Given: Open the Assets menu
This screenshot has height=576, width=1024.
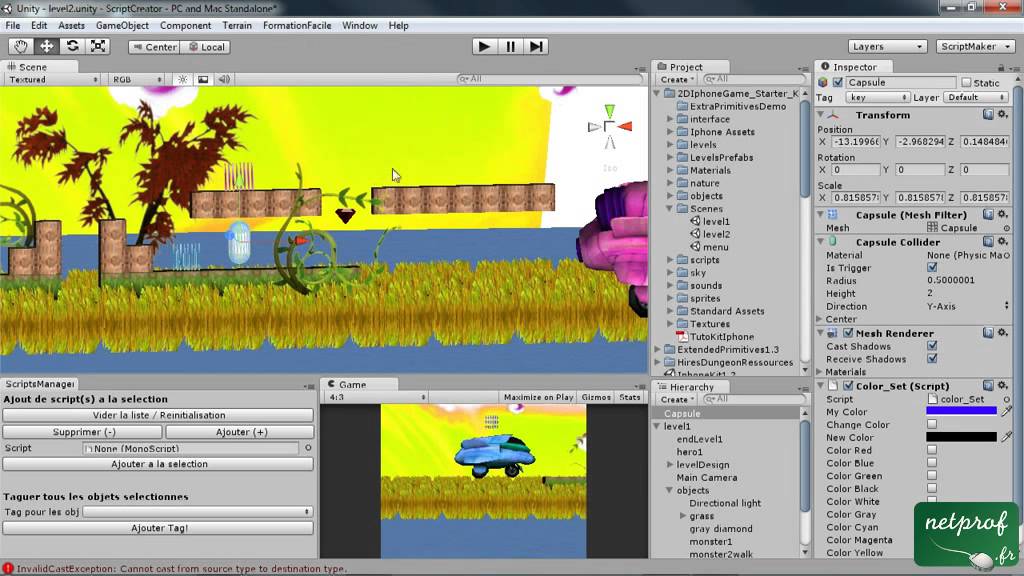Looking at the screenshot, I should (x=71, y=25).
